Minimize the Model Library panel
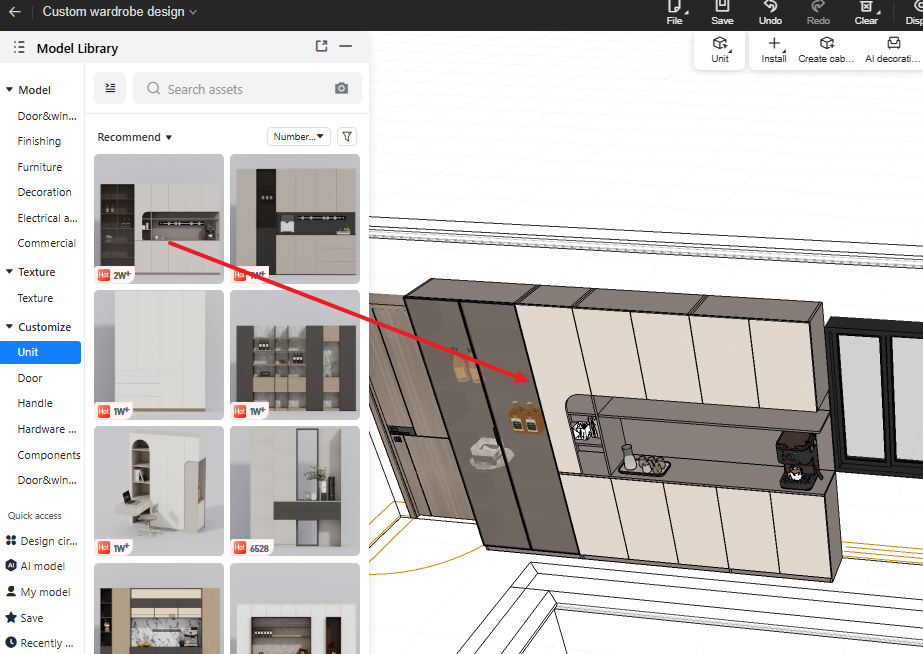This screenshot has height=654, width=923. (x=346, y=46)
